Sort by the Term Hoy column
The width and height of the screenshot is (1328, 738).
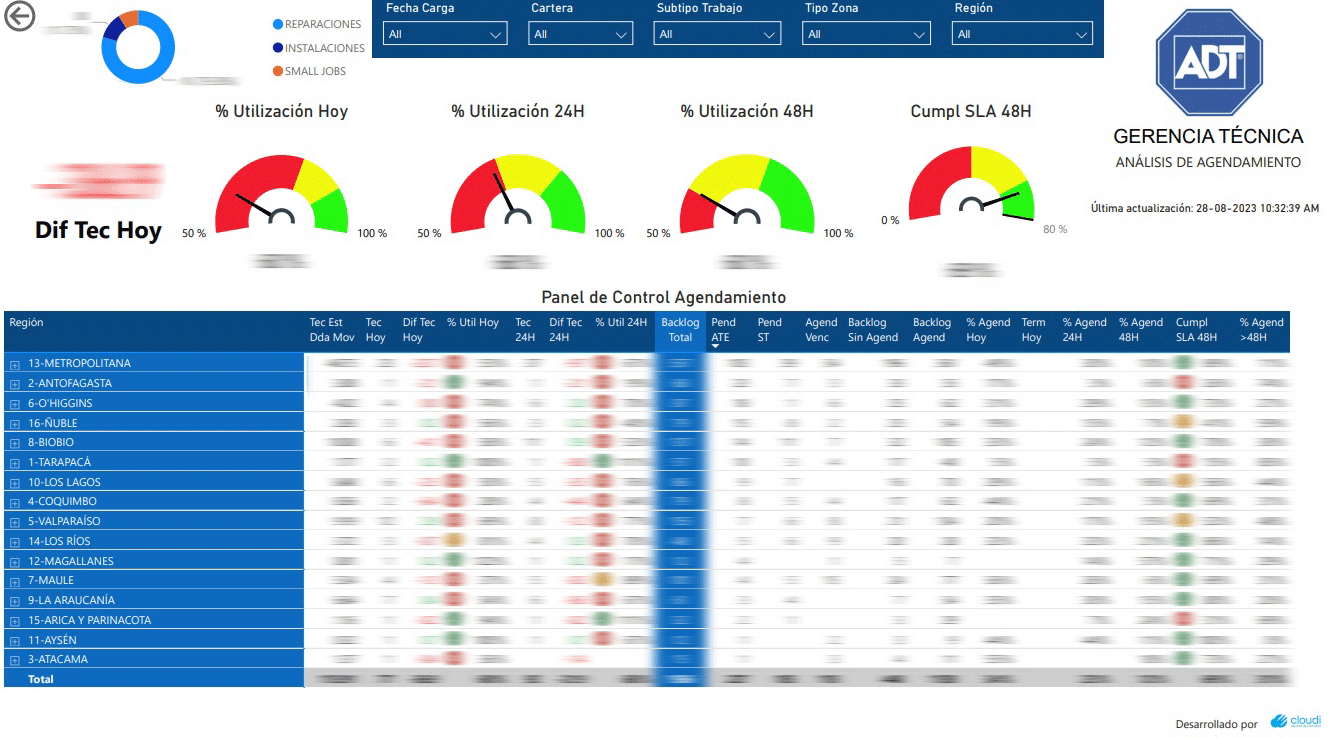click(1033, 330)
